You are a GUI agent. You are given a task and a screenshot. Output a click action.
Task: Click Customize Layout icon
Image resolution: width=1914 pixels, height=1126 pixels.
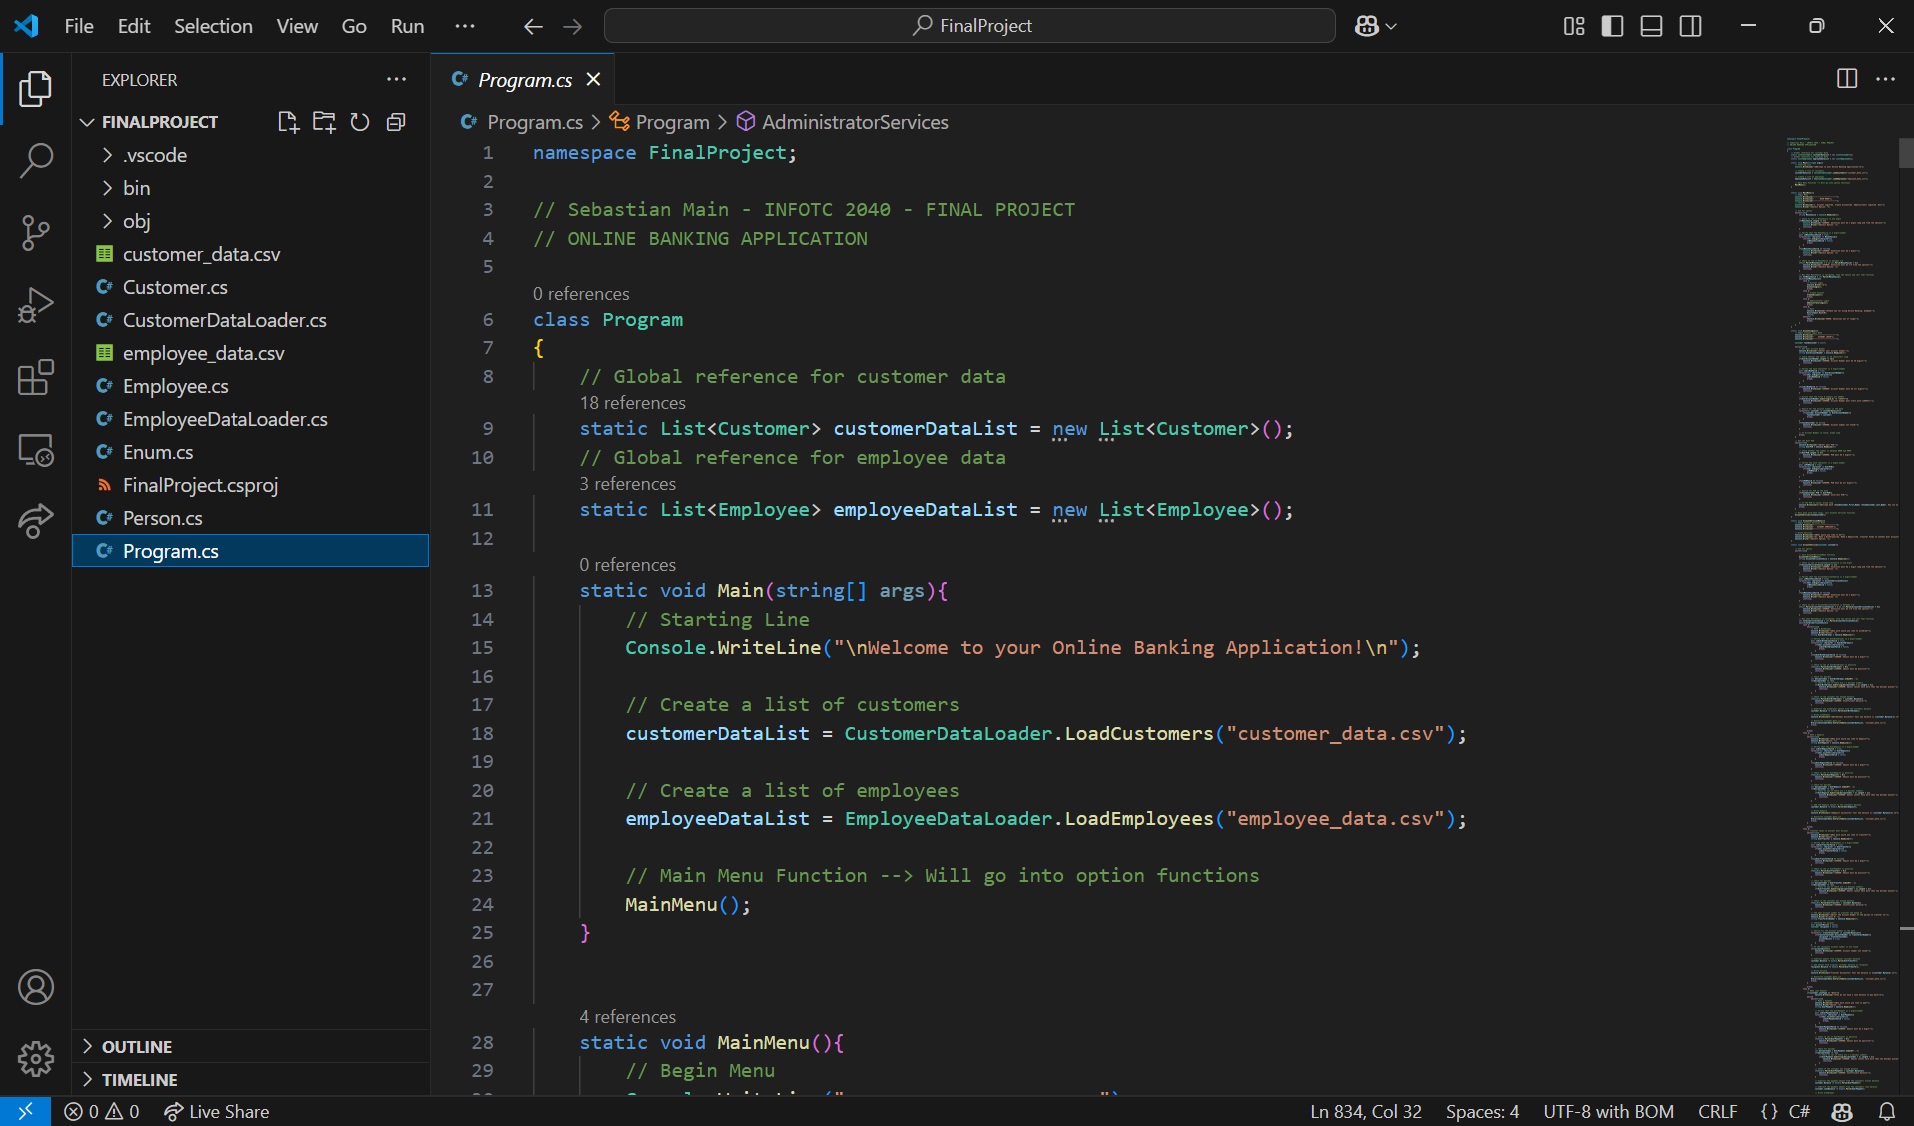[x=1574, y=26]
